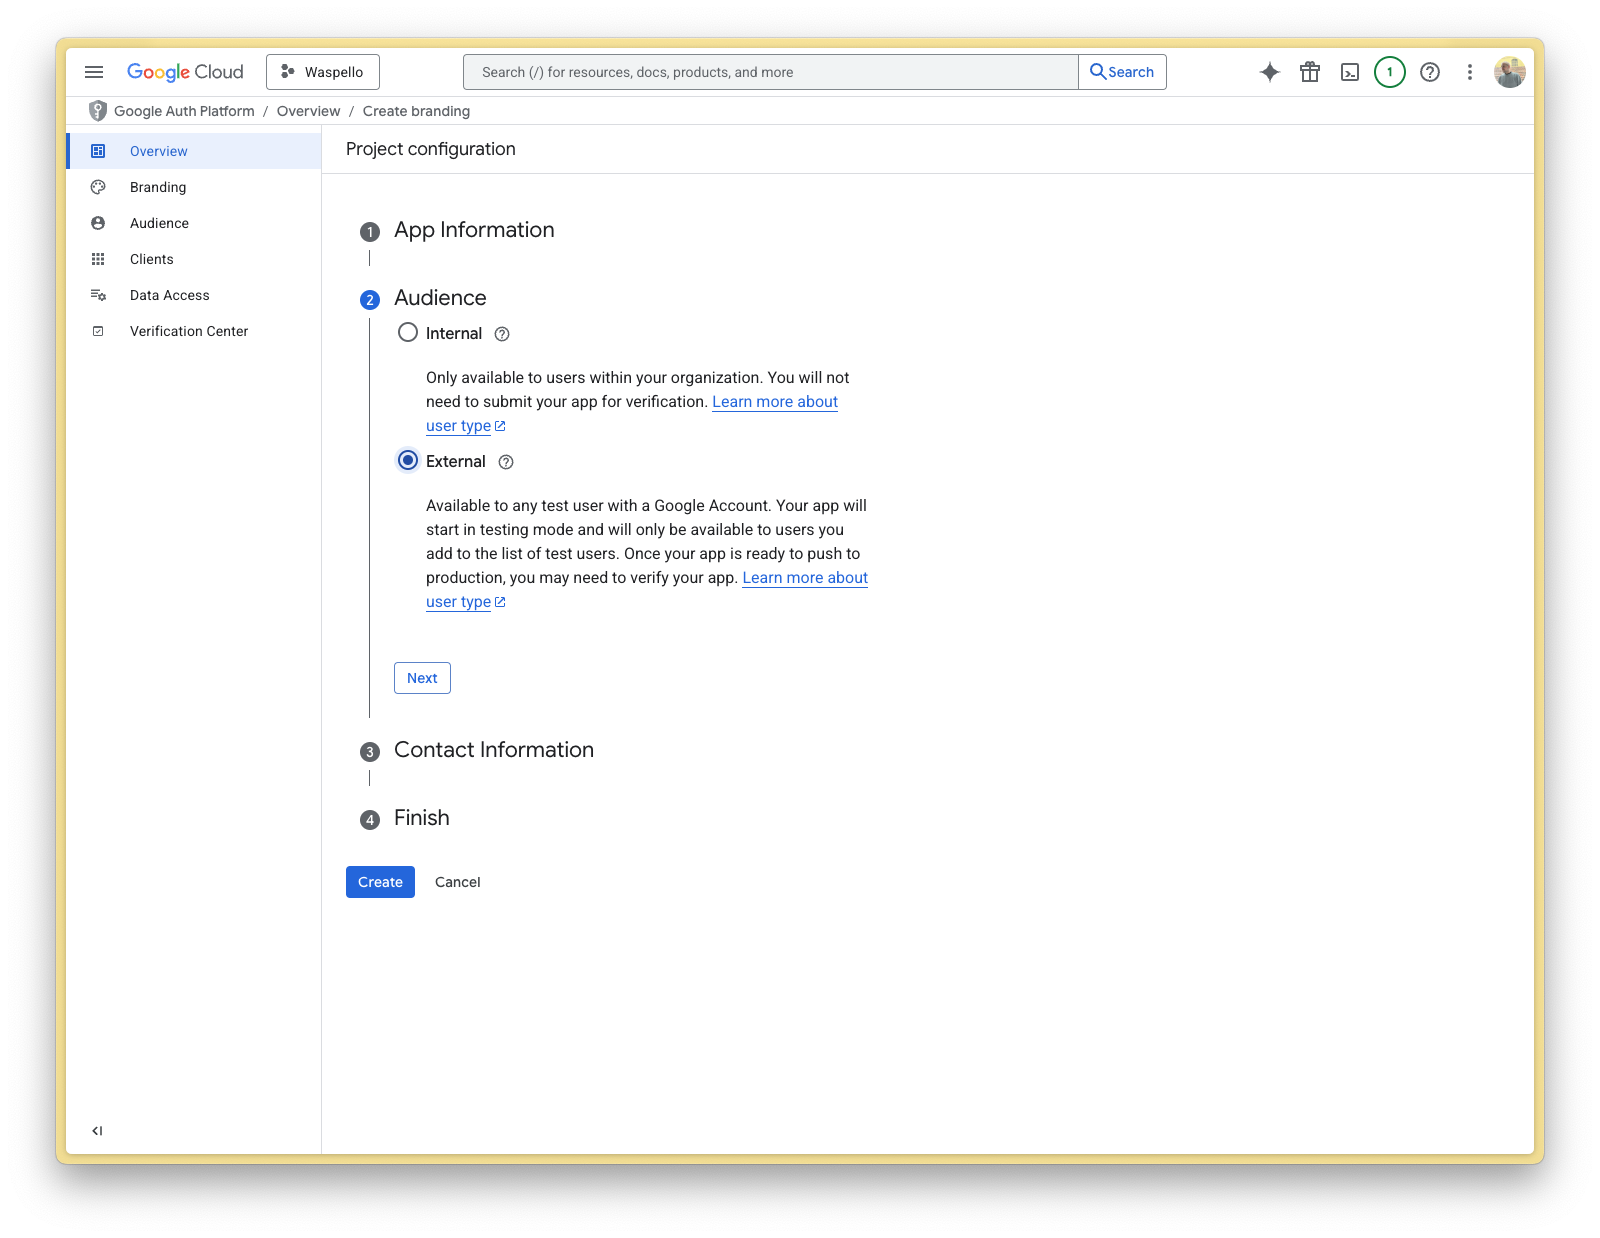Follow the Learn more about user type link

(805, 578)
